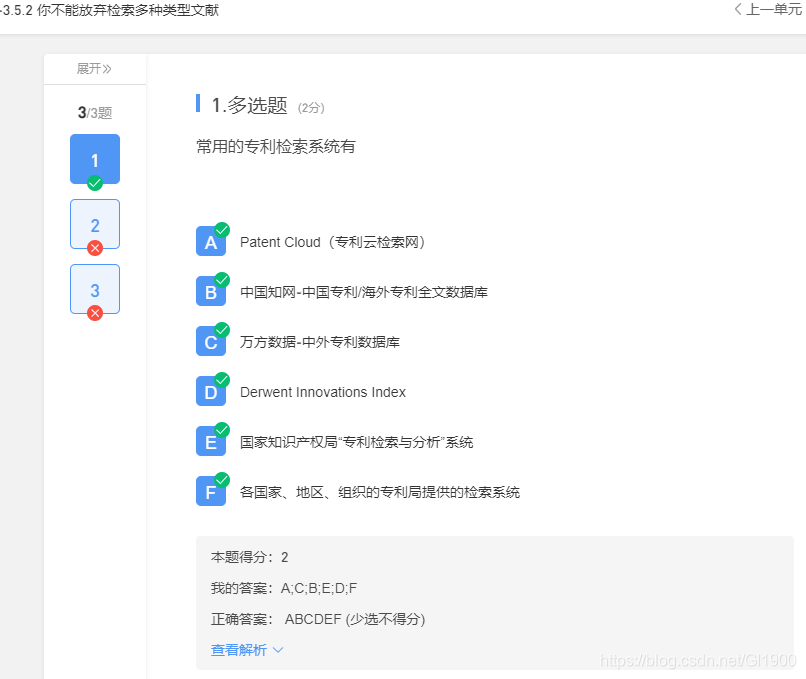The width and height of the screenshot is (806, 679).
Task: Expand 查看解析 answer explanation
Action: [247, 650]
